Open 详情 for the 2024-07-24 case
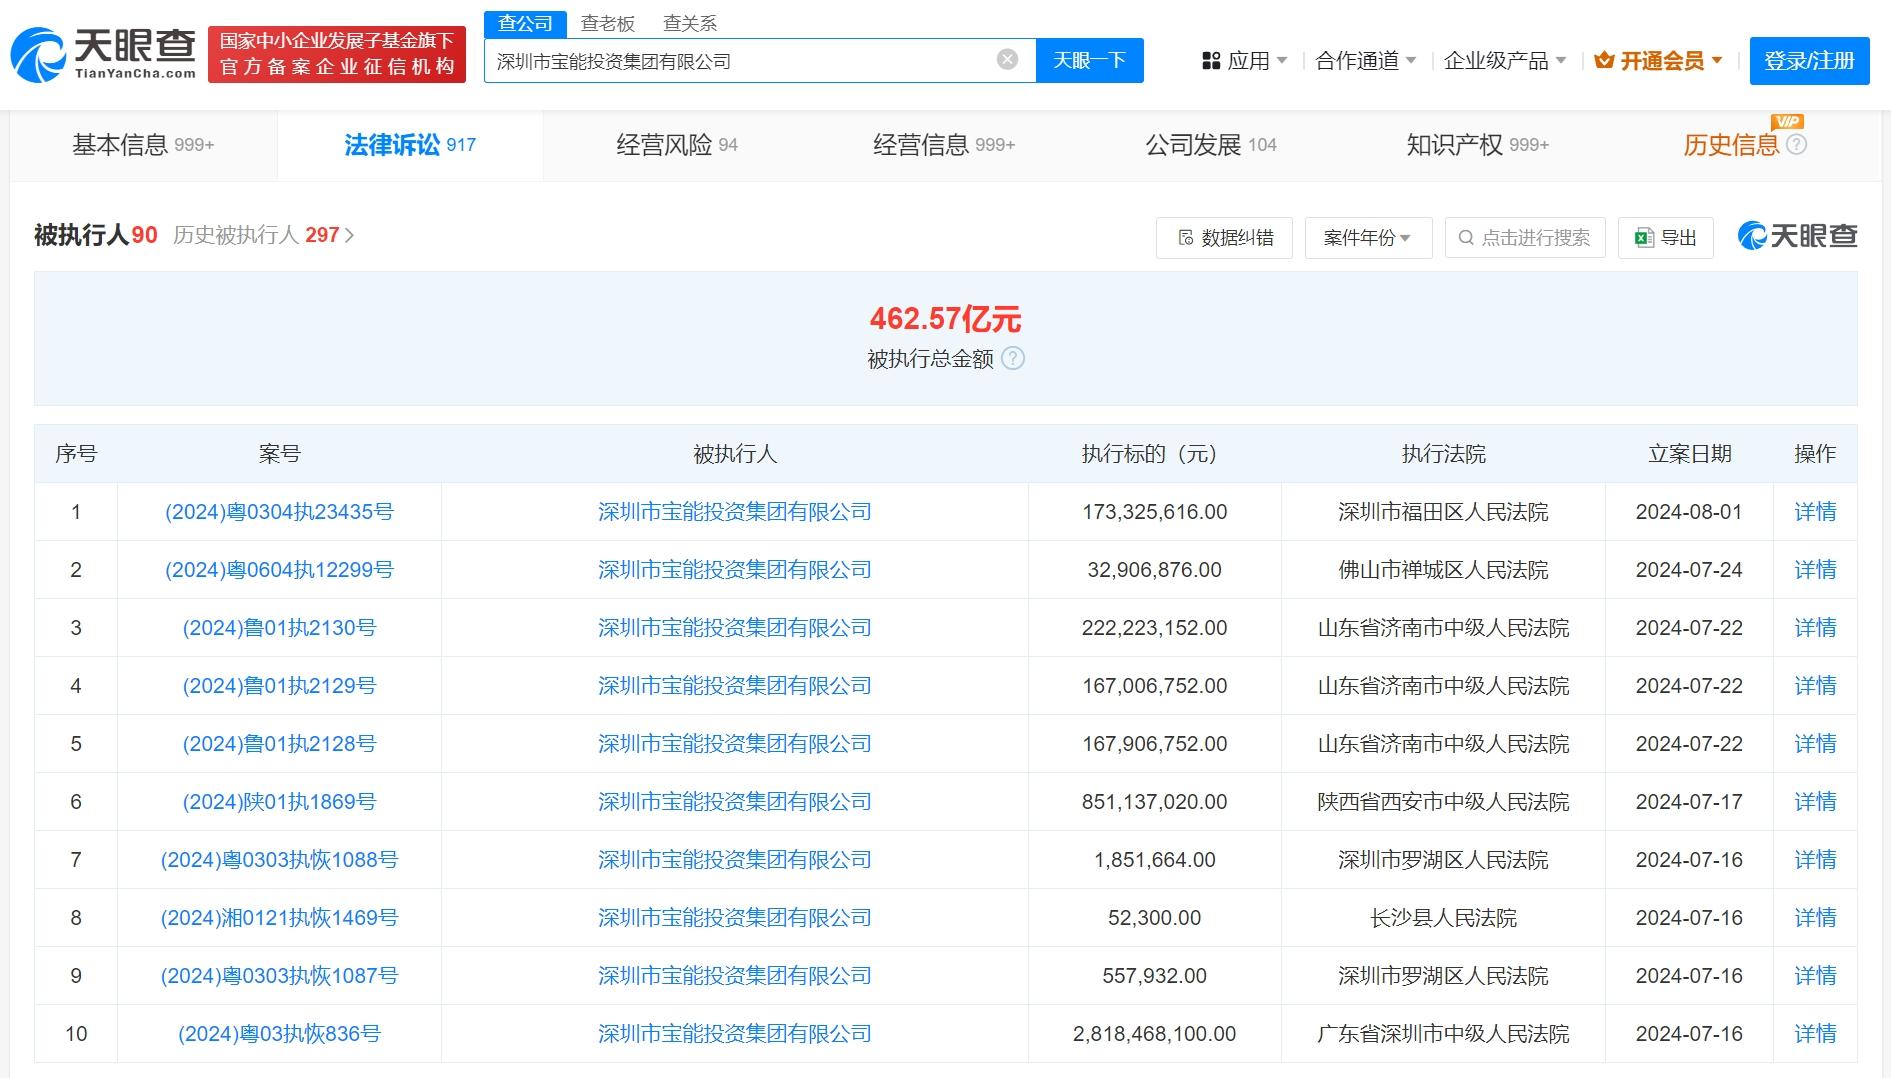This screenshot has width=1891, height=1078. point(1815,570)
